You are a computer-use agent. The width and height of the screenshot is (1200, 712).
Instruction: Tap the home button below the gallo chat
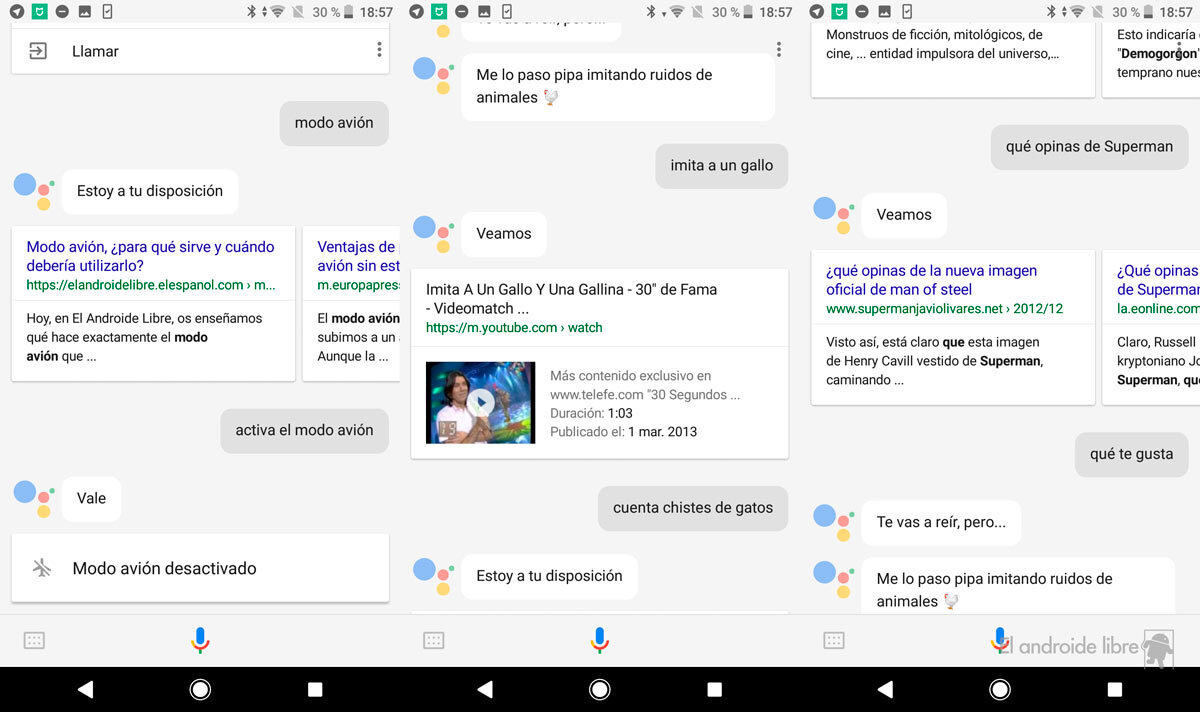coord(600,689)
